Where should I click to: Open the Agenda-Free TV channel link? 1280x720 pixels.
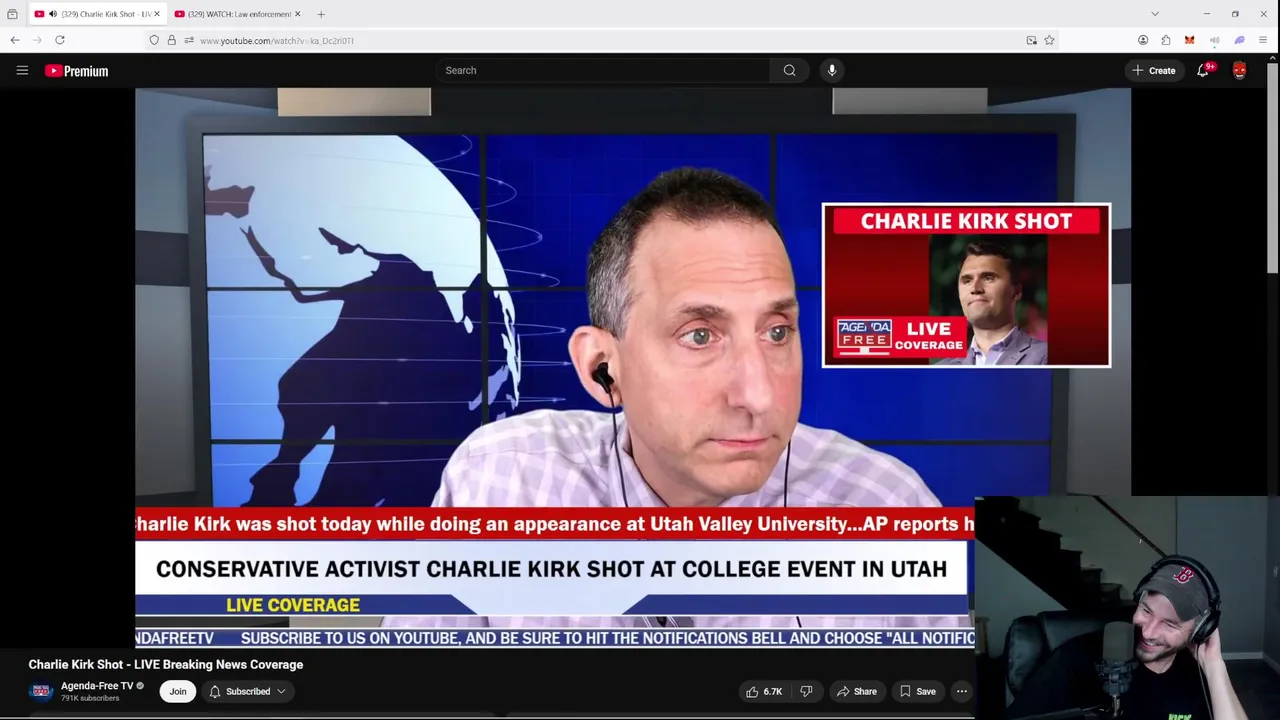pyautogui.click(x=97, y=686)
